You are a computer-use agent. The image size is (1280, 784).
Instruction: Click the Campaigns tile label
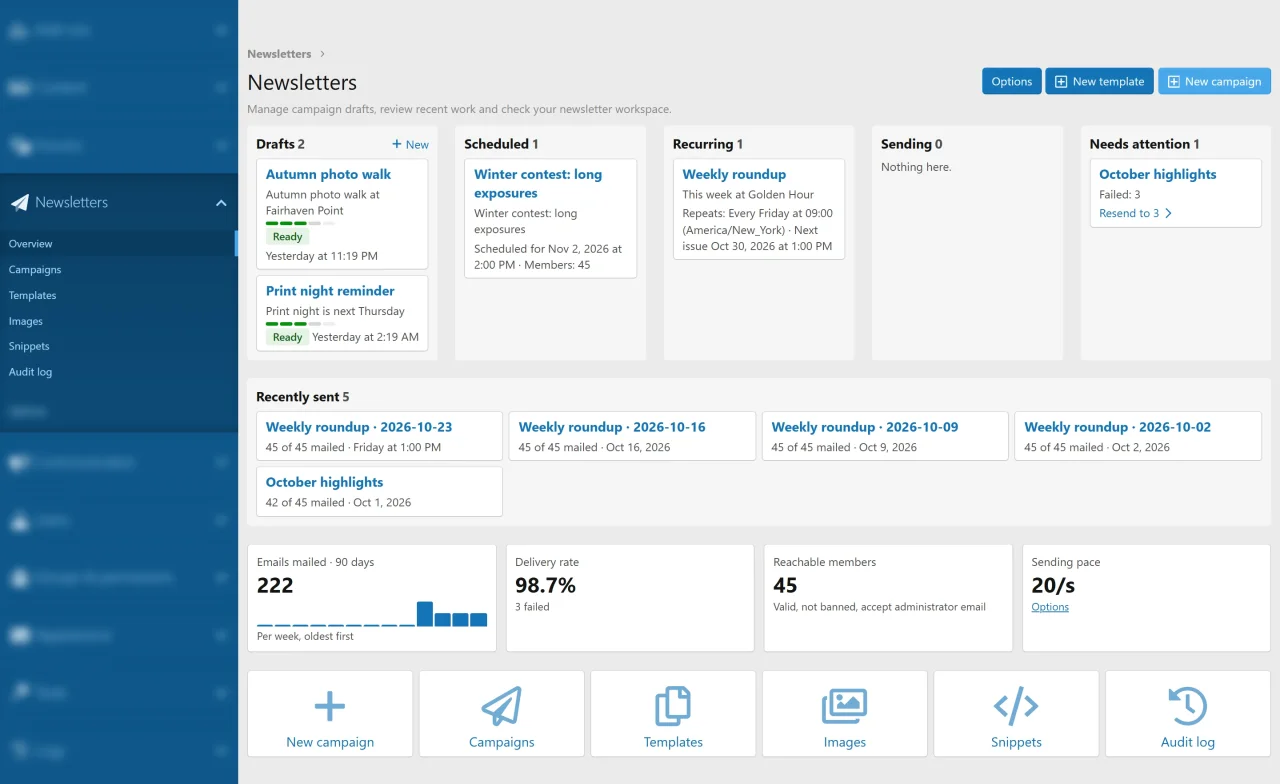pyautogui.click(x=502, y=742)
